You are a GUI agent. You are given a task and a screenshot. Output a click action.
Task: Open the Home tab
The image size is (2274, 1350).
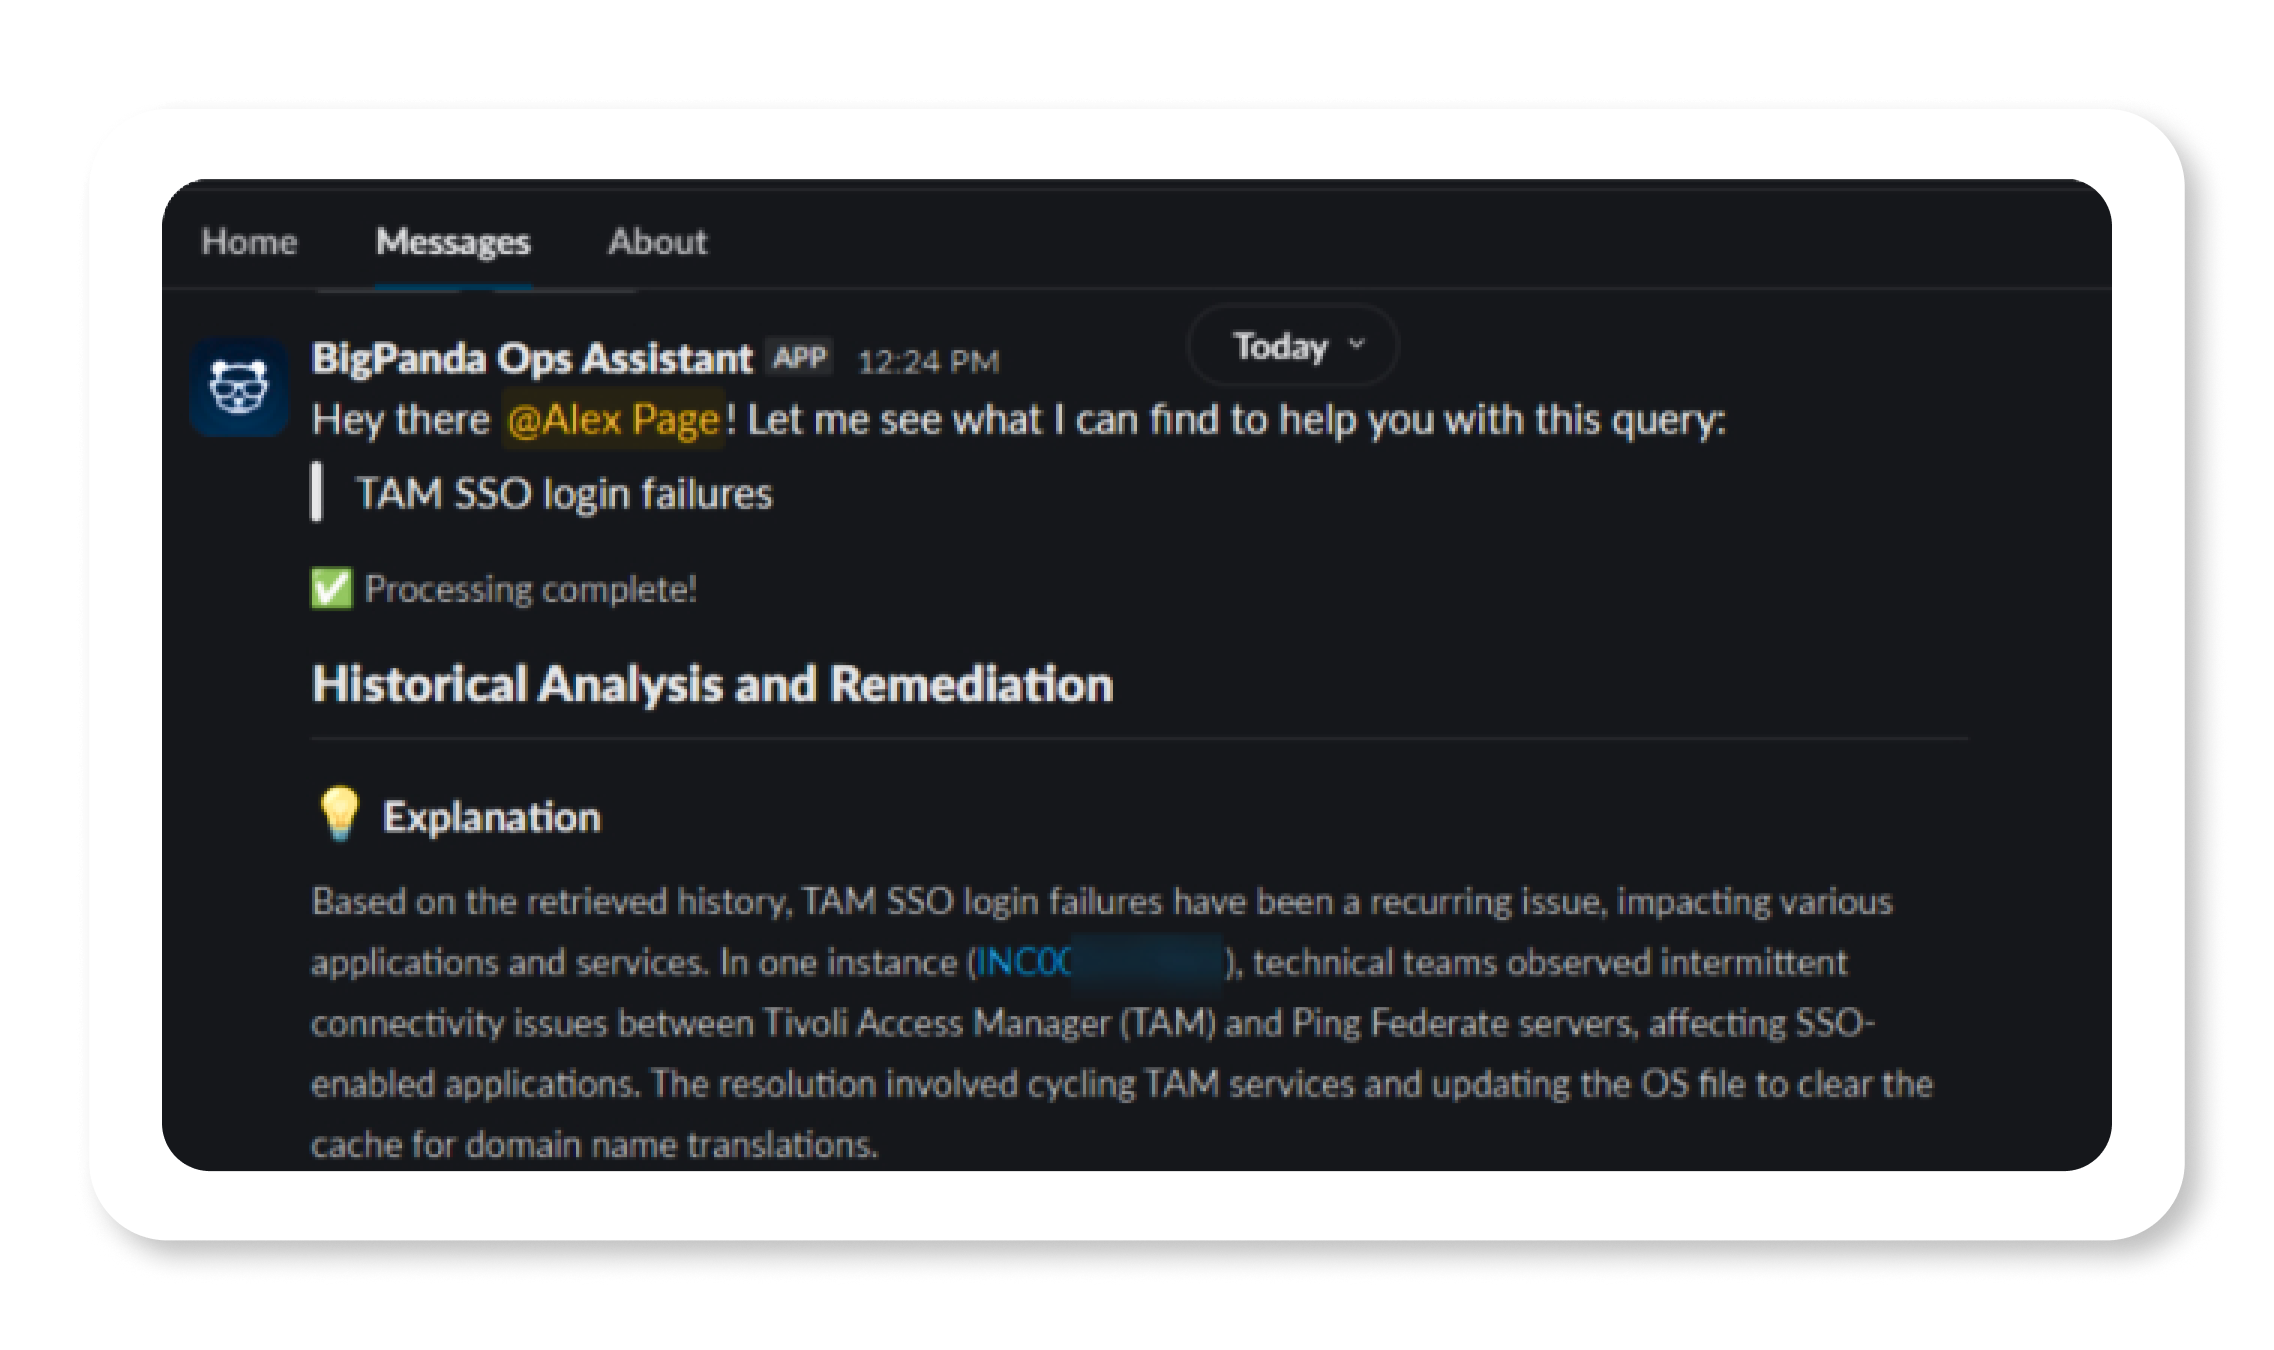click(249, 242)
